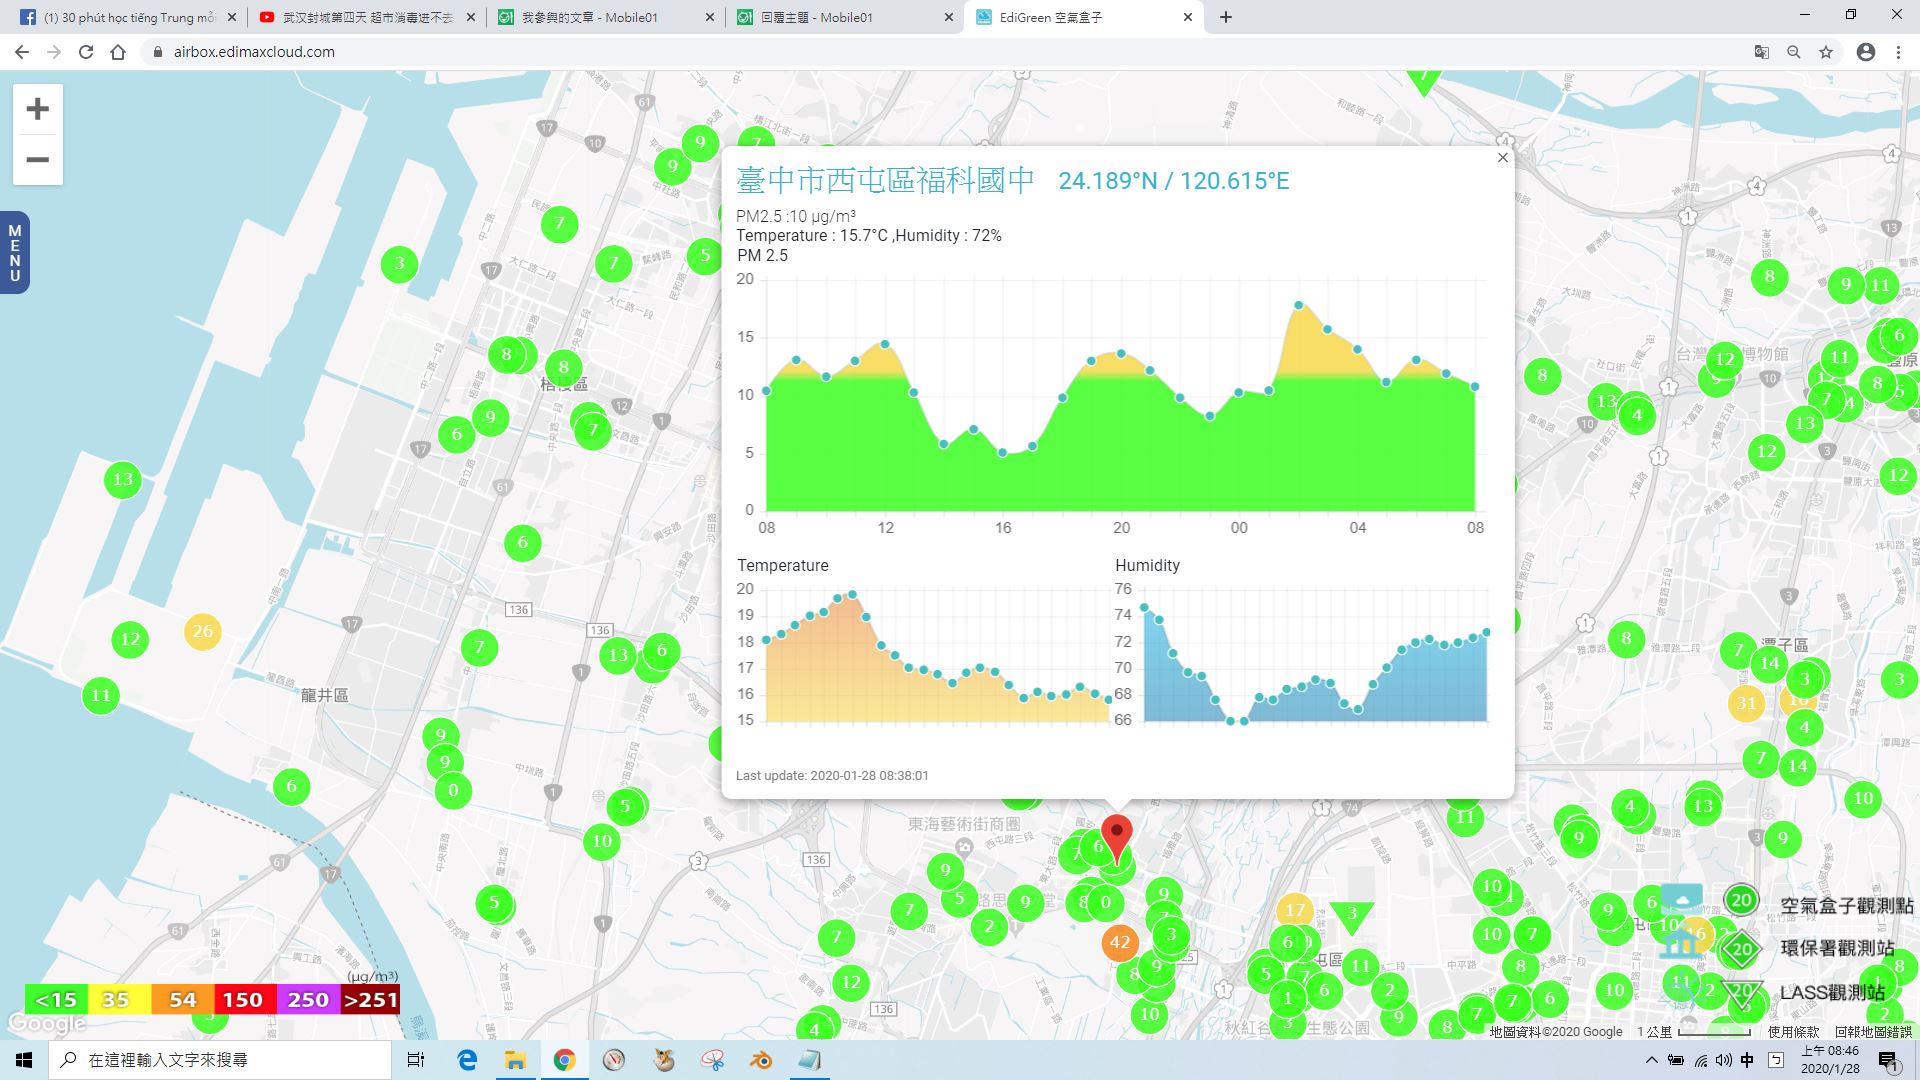
Task: Launch Microsoft Edge from taskbar
Action: coord(467,1060)
